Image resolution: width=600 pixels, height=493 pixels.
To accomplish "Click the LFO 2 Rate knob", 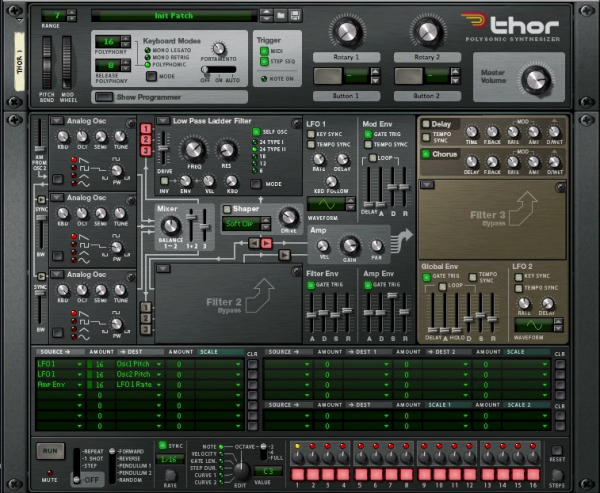I will click(524, 304).
